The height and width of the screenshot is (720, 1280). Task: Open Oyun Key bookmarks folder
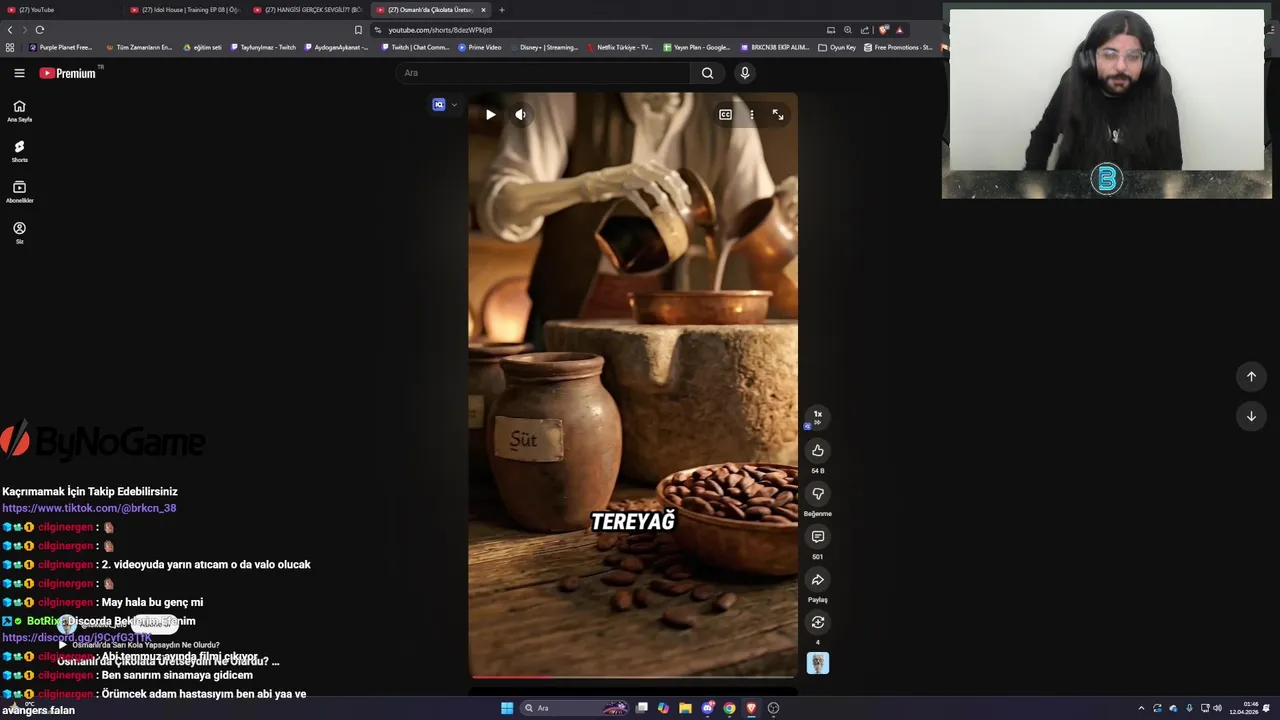(x=837, y=47)
